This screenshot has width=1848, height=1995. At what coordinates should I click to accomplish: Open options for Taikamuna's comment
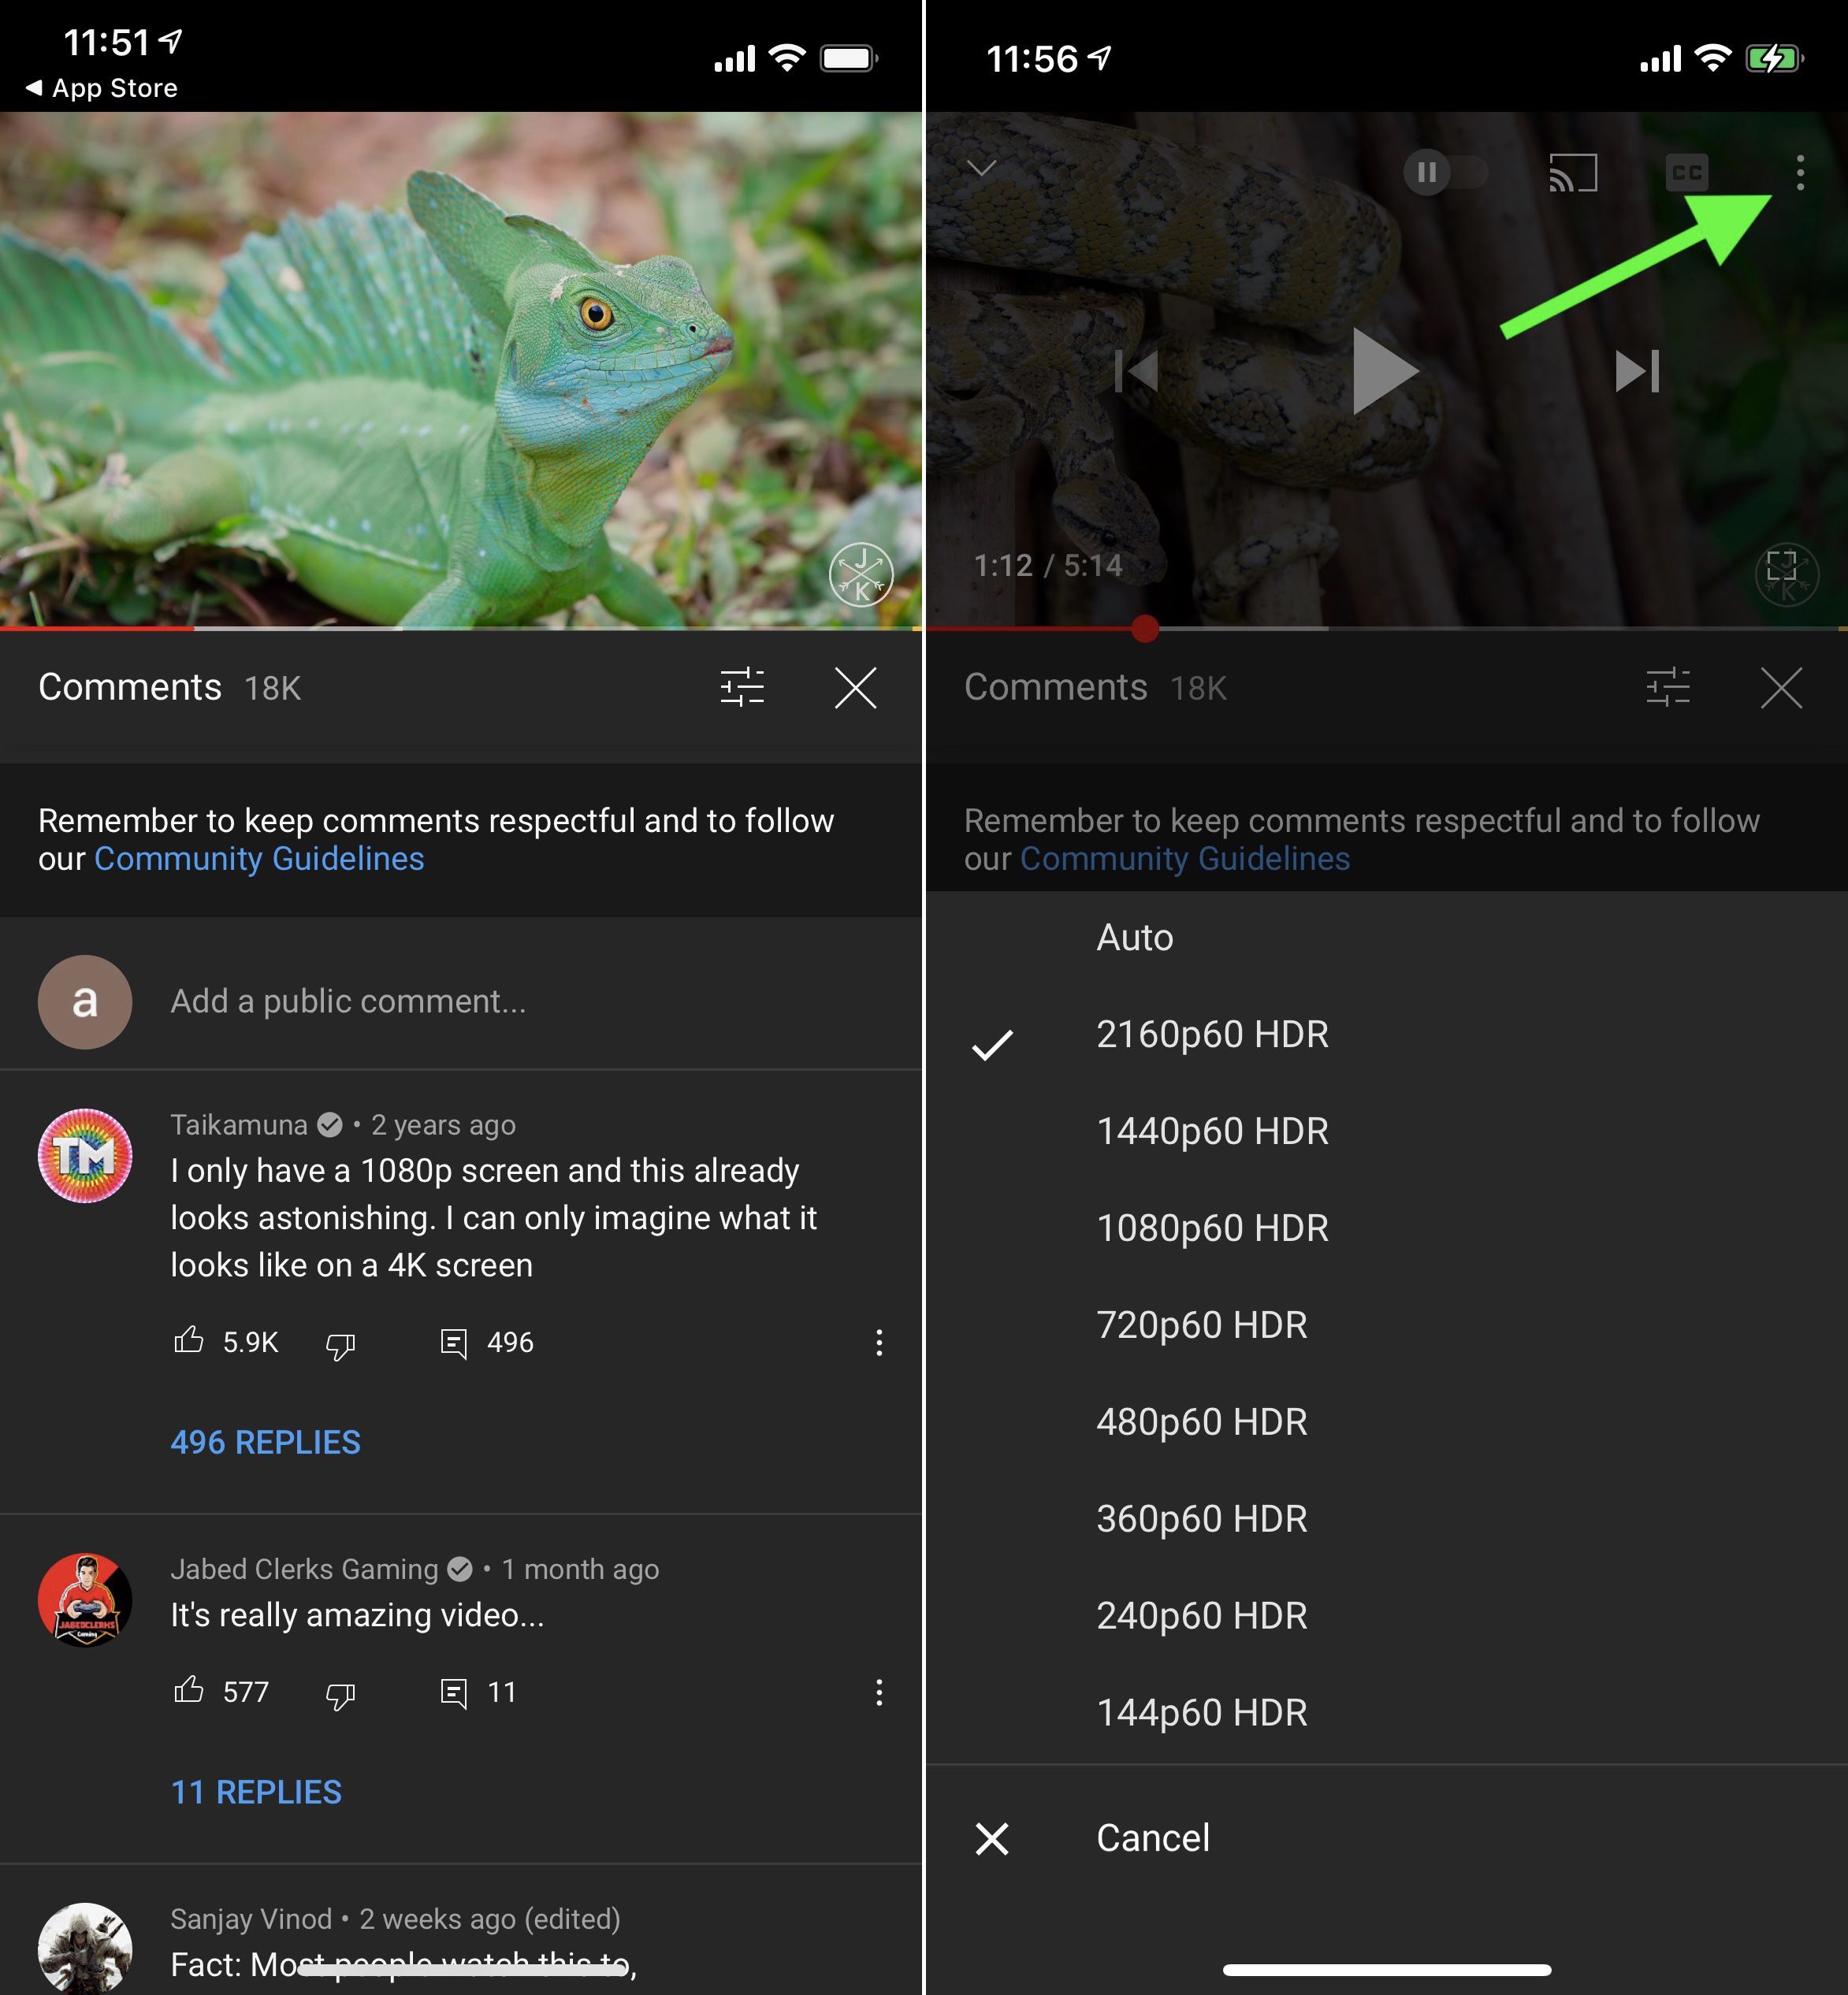pyautogui.click(x=878, y=1343)
